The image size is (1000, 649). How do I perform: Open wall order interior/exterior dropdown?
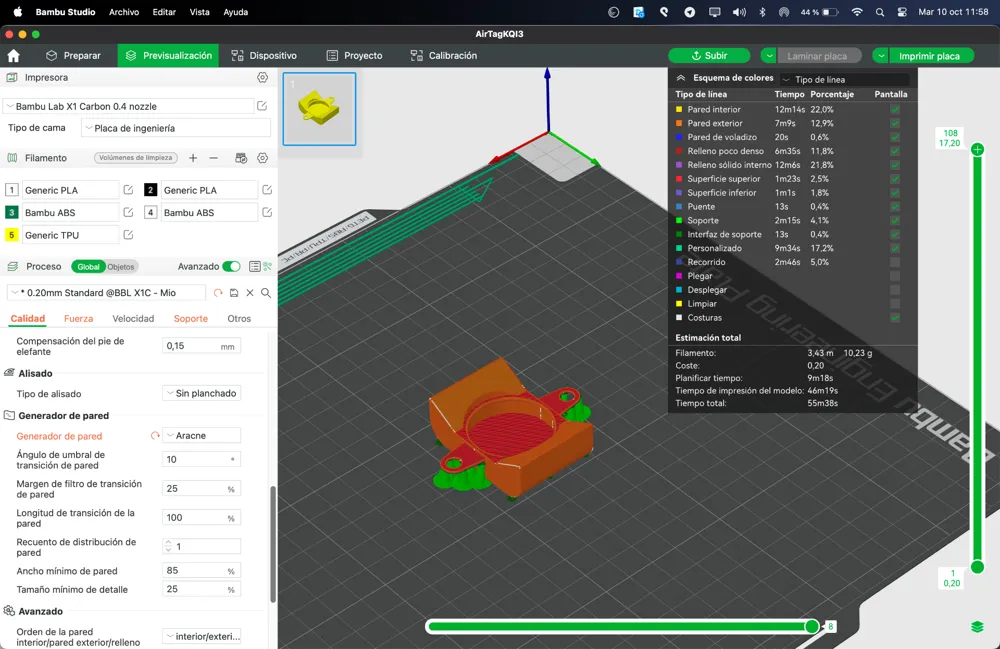(x=202, y=636)
